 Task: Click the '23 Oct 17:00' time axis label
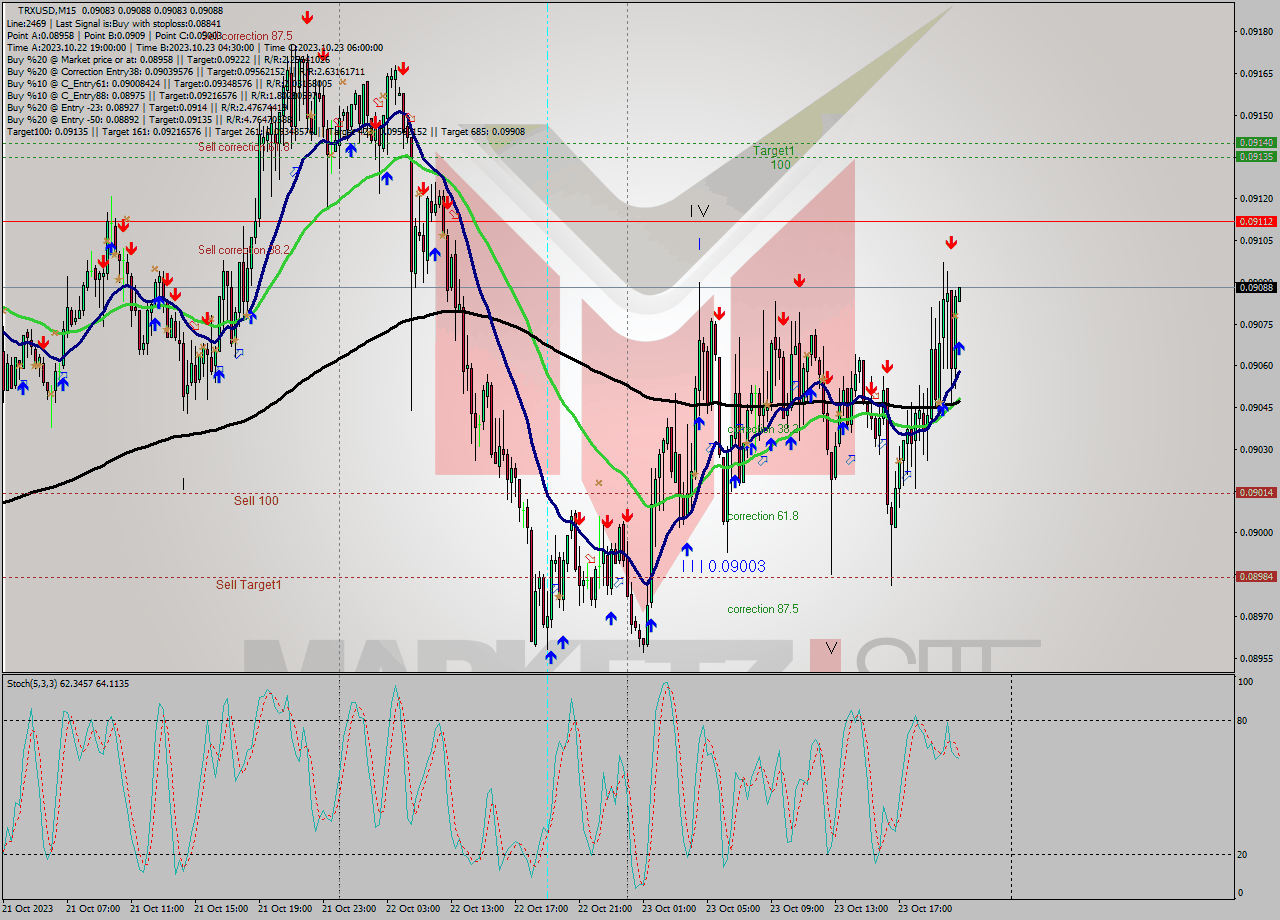926,910
